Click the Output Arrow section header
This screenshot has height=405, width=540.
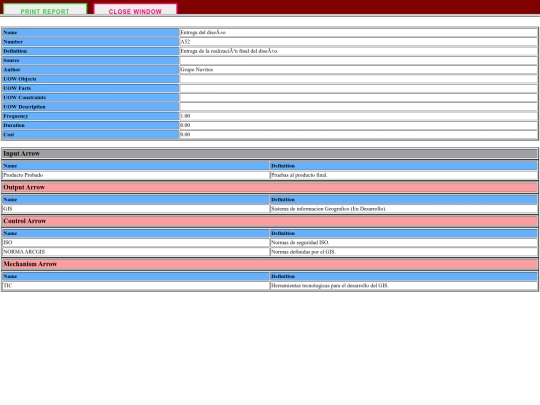270,187
